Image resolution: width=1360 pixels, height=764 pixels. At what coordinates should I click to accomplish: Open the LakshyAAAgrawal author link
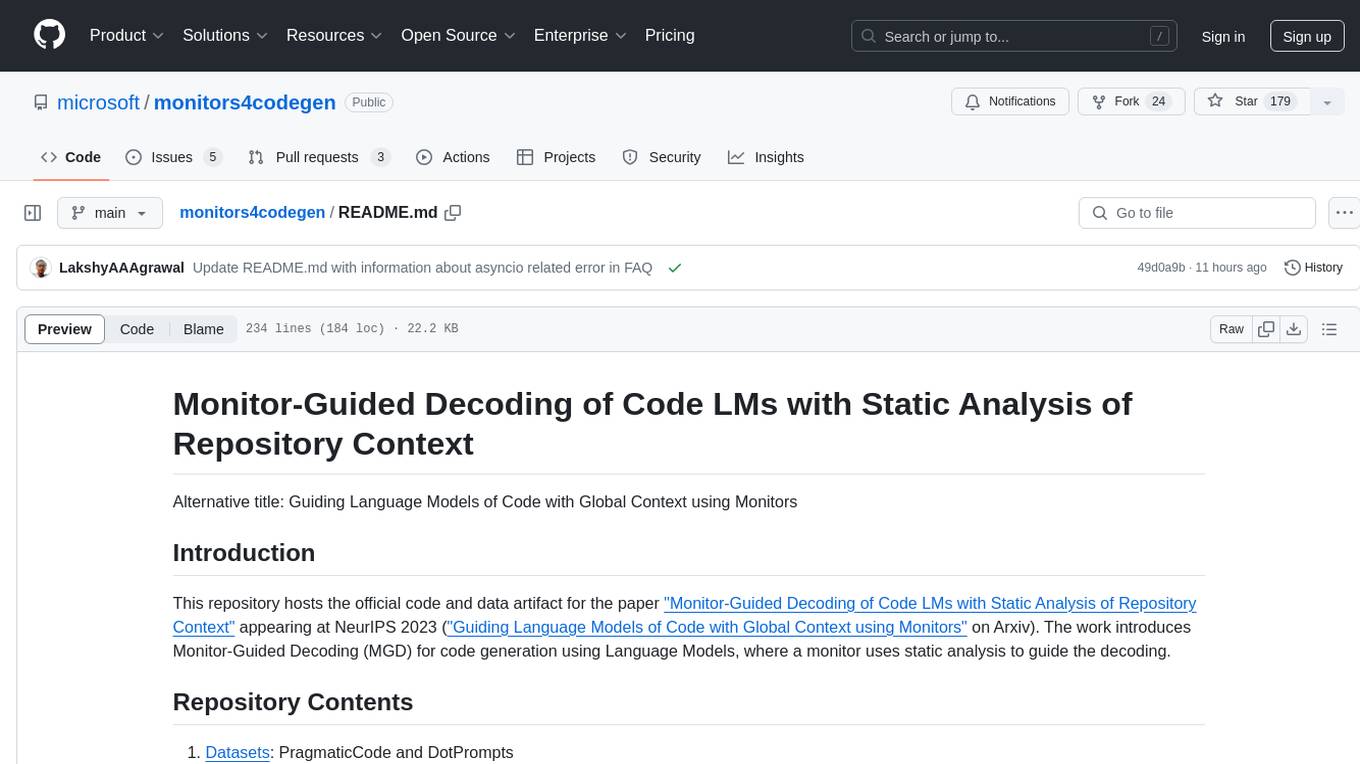[121, 268]
